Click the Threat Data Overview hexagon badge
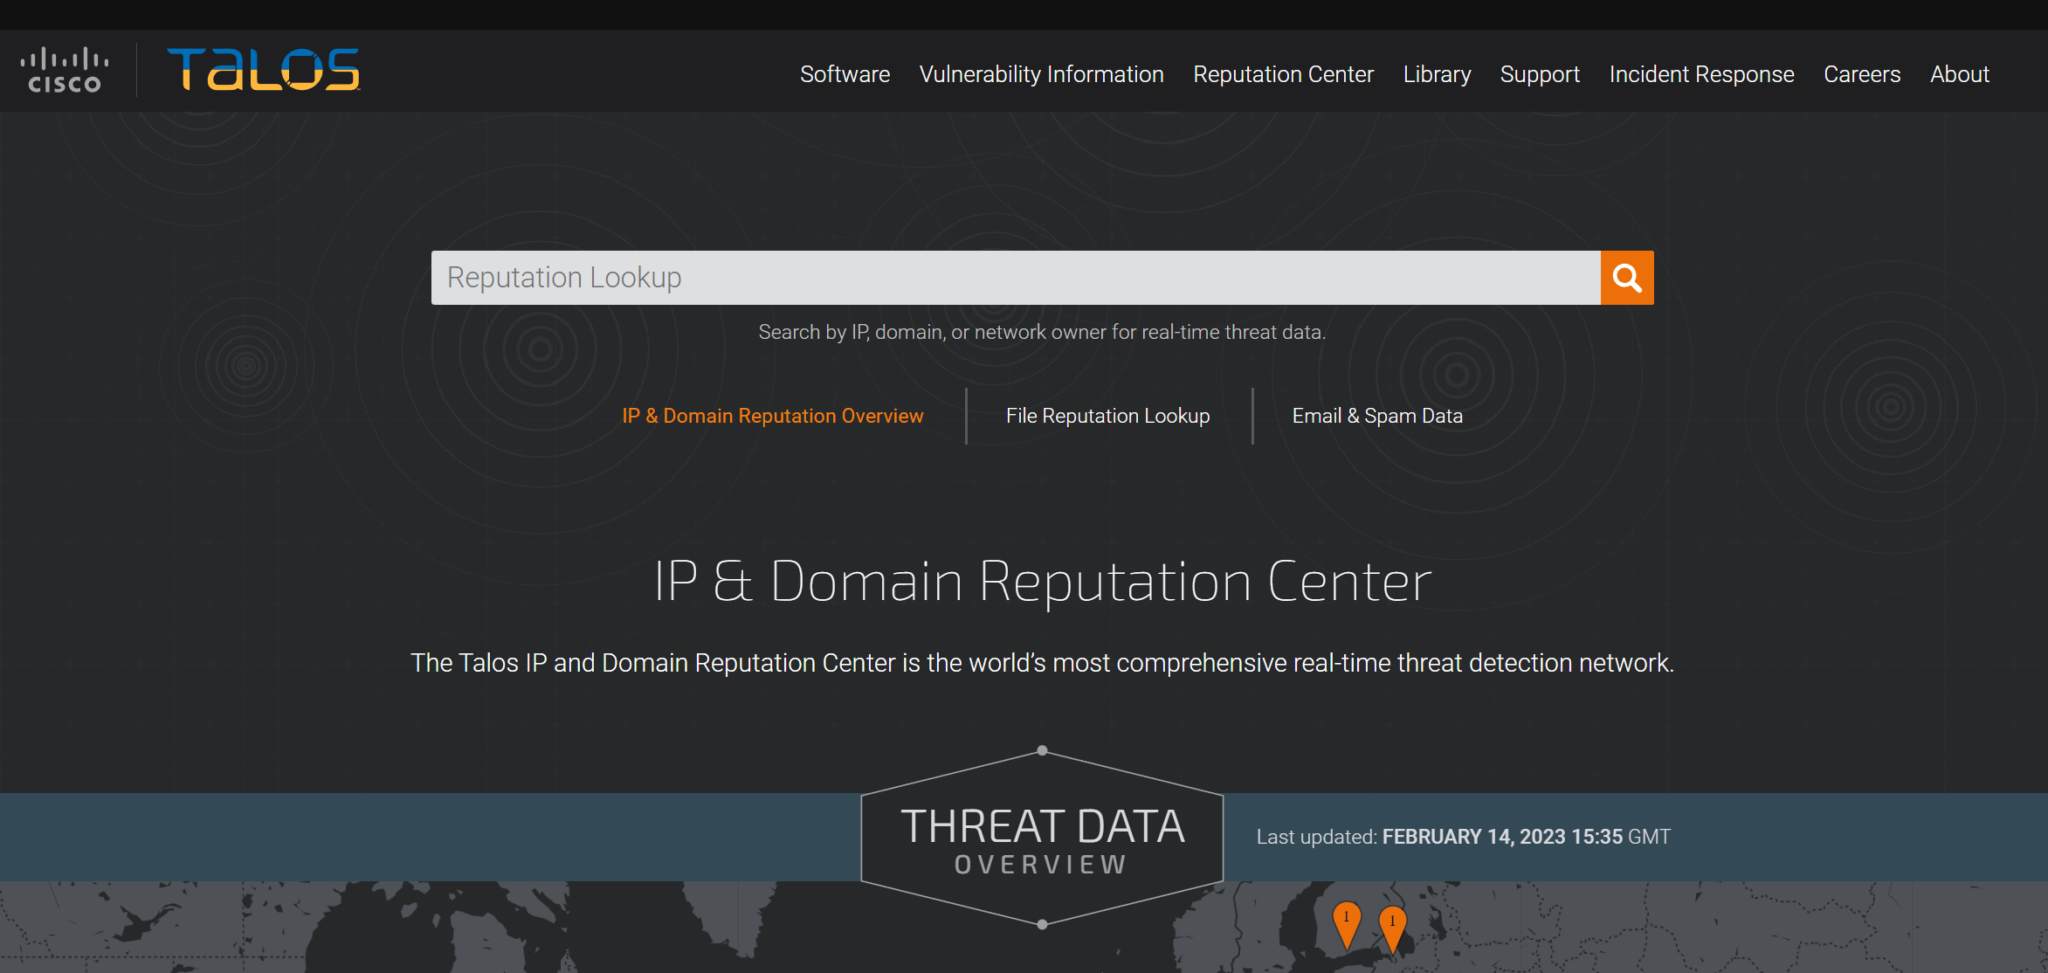 (1042, 838)
